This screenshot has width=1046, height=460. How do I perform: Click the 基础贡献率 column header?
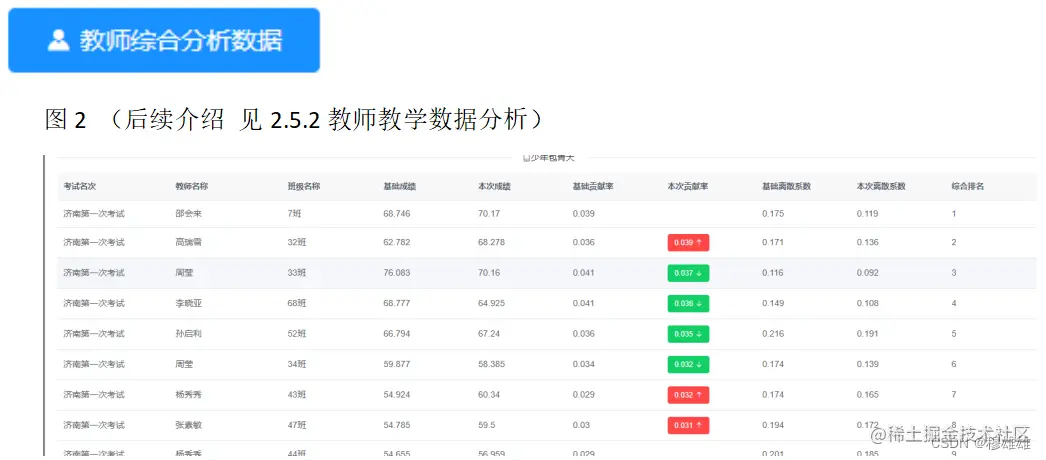click(593, 186)
